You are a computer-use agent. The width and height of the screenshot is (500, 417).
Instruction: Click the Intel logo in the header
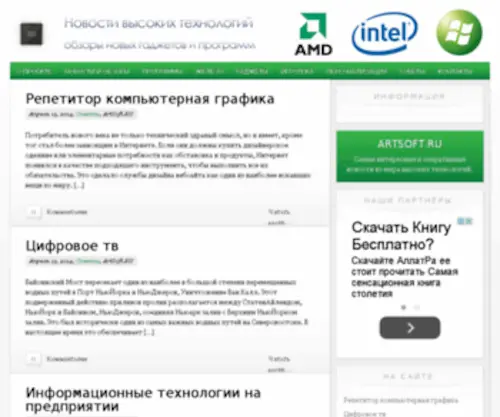coord(385,33)
